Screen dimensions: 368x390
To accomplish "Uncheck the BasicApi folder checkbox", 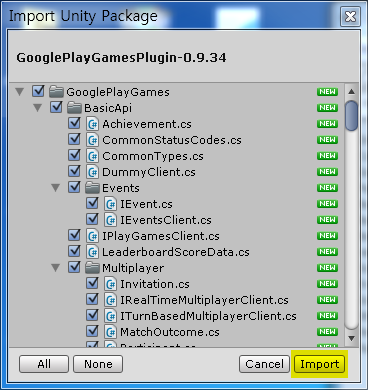I will pyautogui.click(x=56, y=107).
